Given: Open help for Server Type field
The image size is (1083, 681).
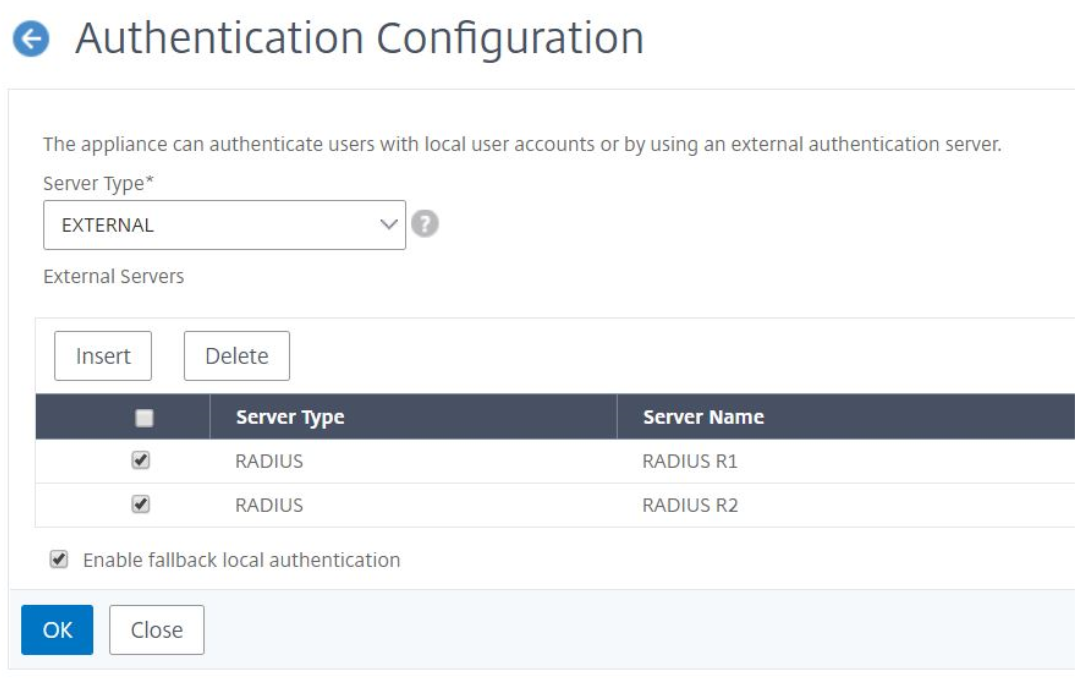Looking at the screenshot, I should click(425, 224).
